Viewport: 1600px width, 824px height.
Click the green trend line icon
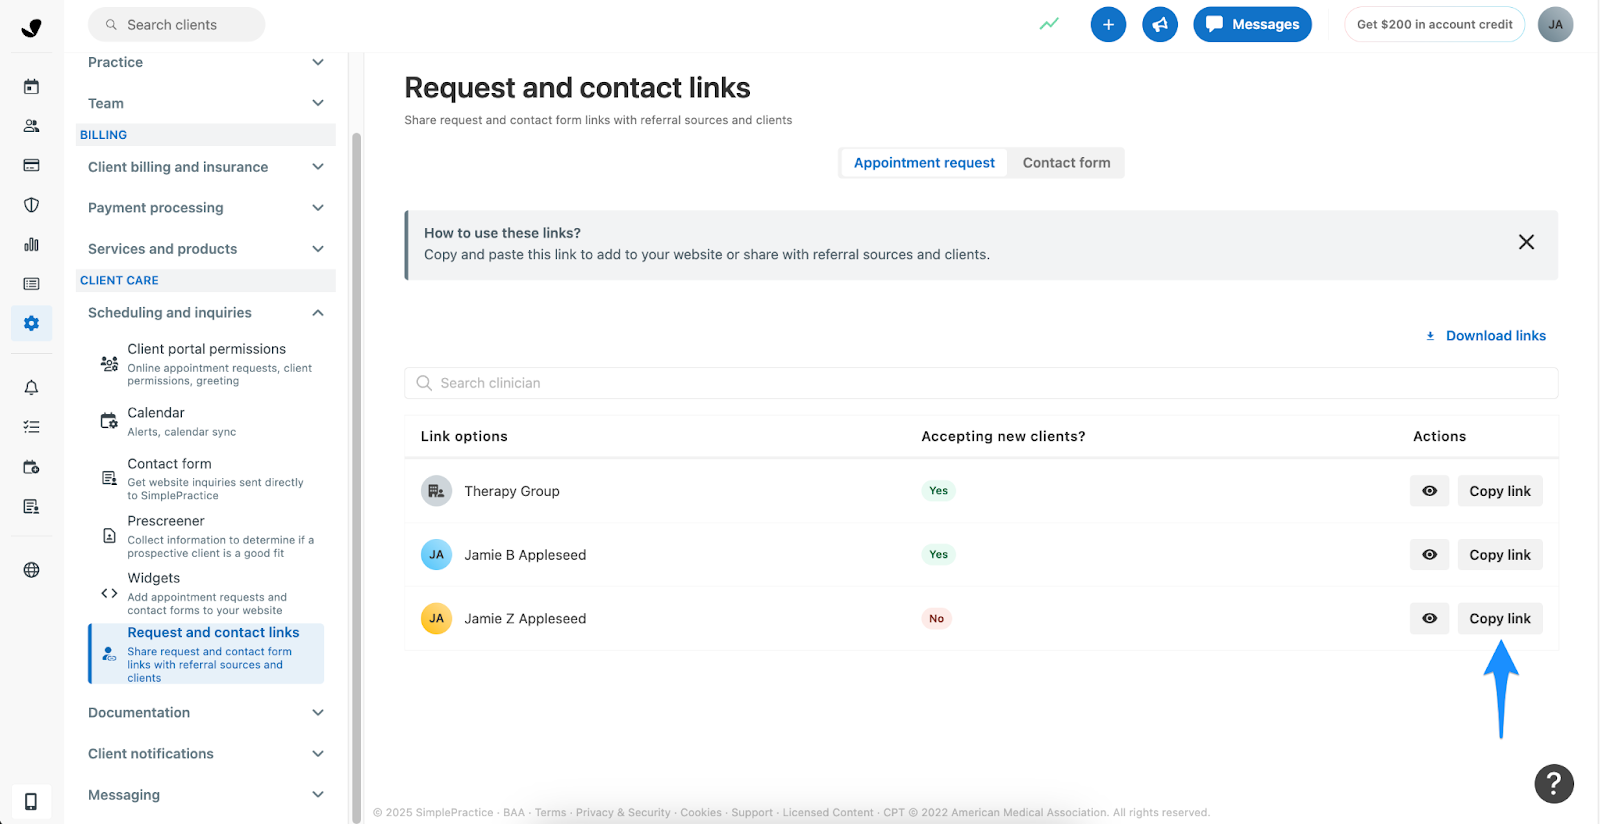(x=1049, y=24)
